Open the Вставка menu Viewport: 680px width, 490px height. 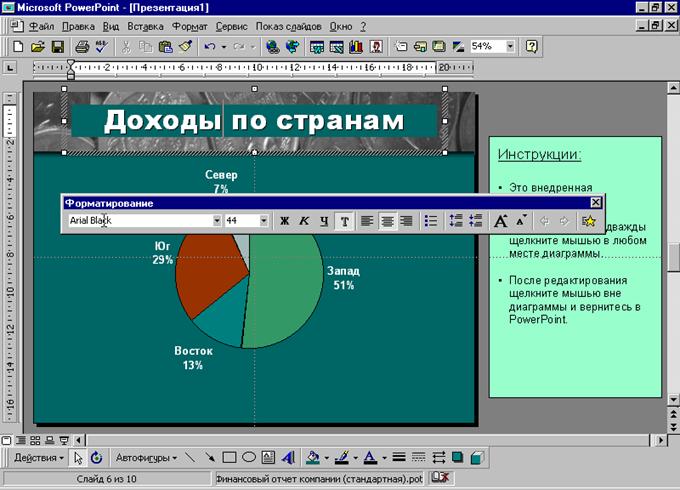tap(147, 26)
